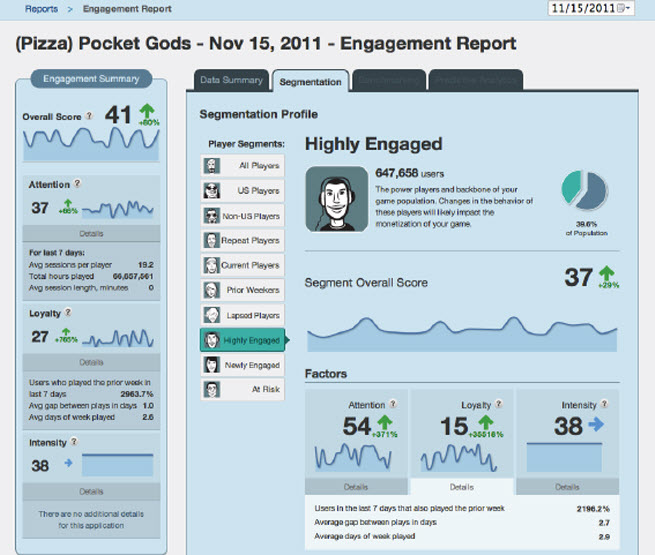This screenshot has height=555, width=655.
Task: Click the At Risk avatar icon
Action: click(x=212, y=389)
